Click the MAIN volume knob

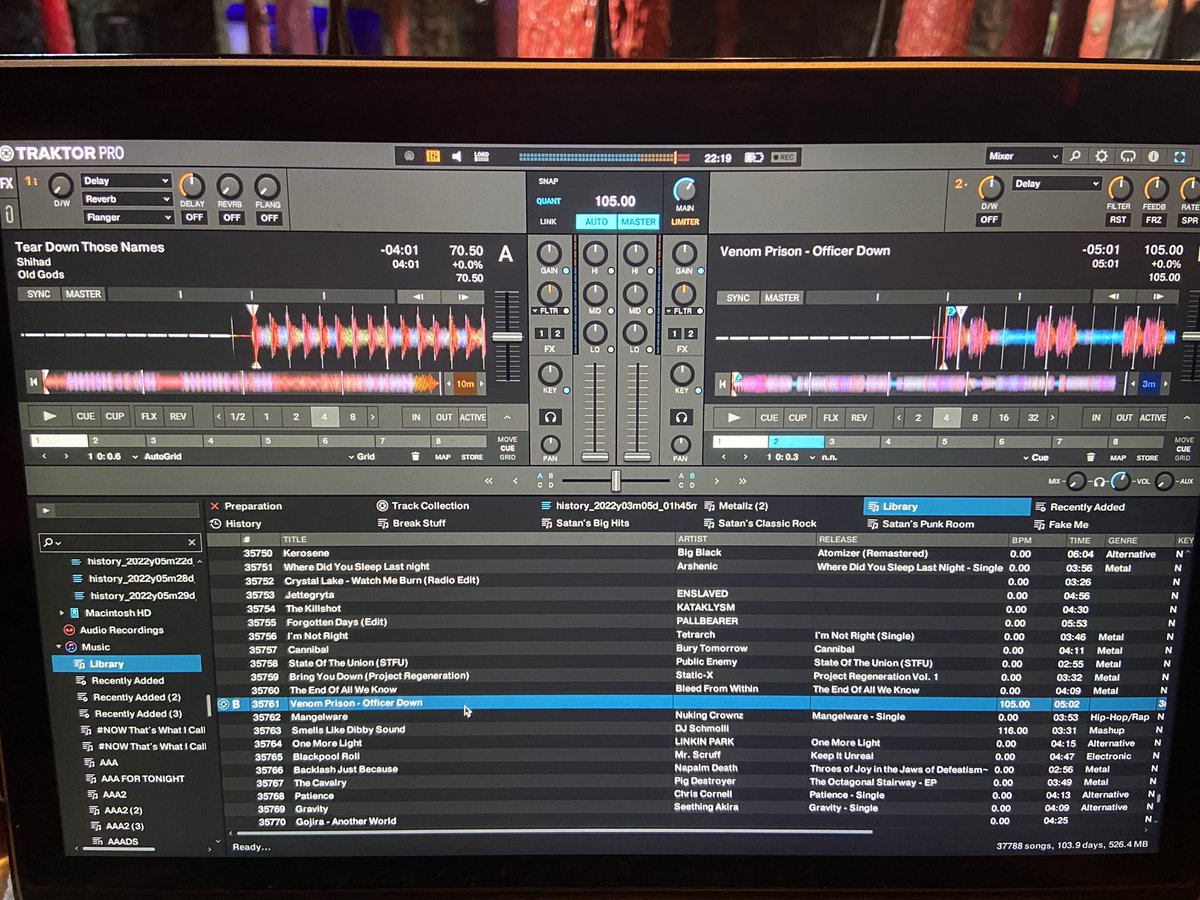pos(685,189)
